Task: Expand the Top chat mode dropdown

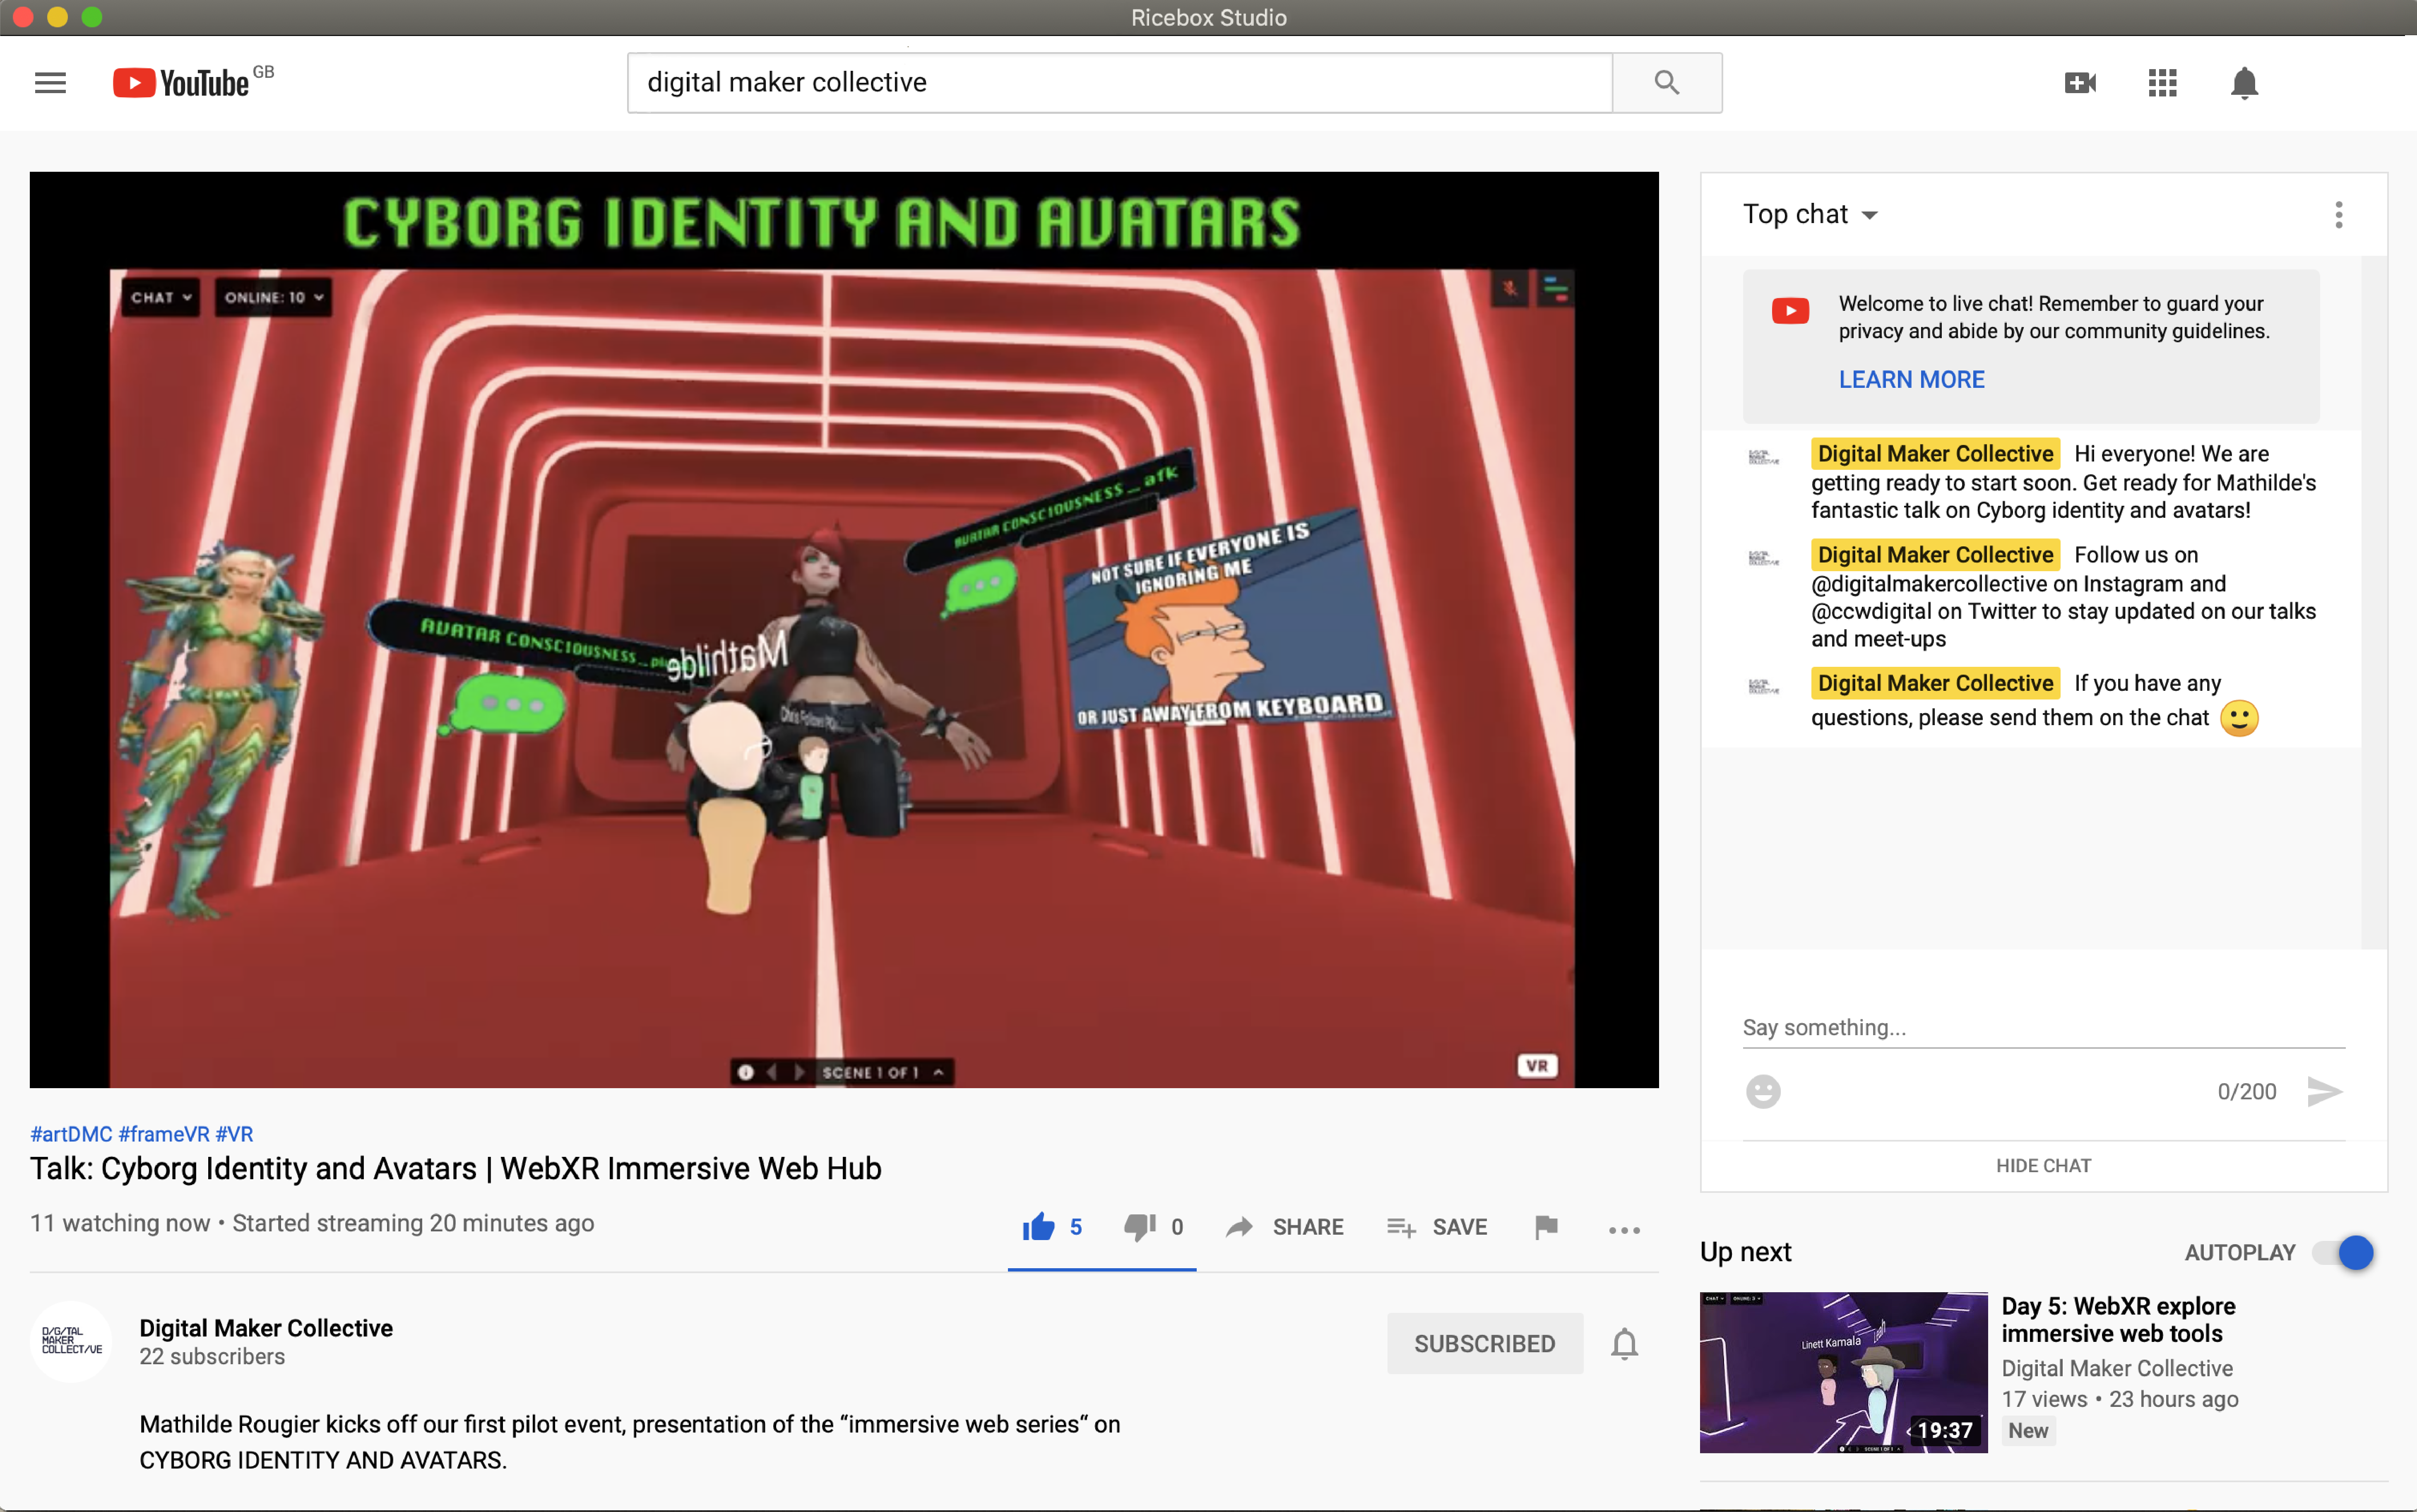Action: click(1810, 214)
